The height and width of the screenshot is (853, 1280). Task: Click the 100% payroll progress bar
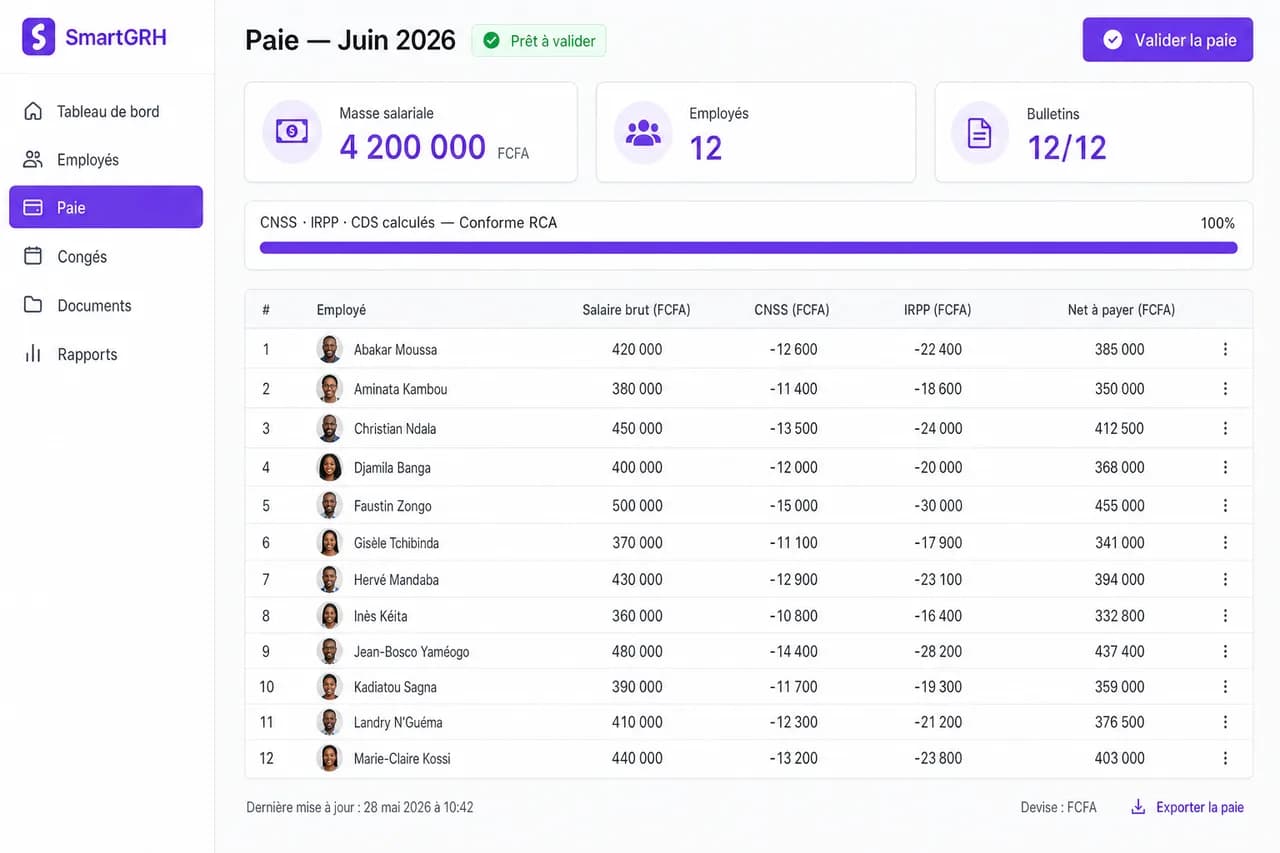(x=748, y=248)
